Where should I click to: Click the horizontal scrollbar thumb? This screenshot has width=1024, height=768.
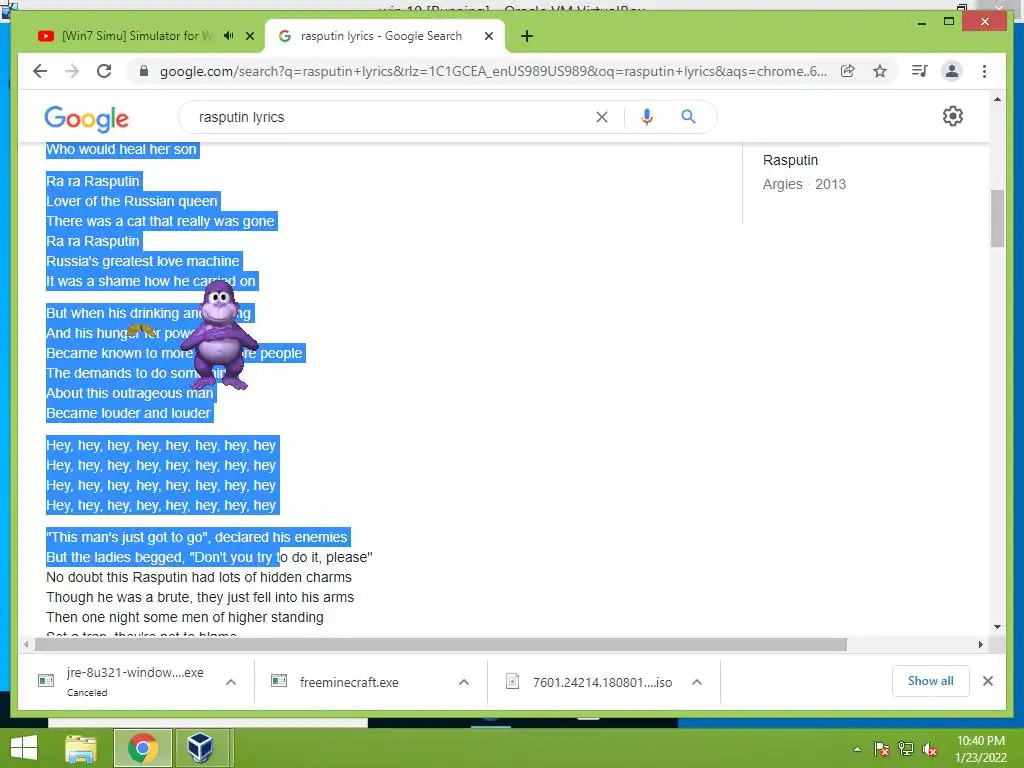[x=441, y=645]
